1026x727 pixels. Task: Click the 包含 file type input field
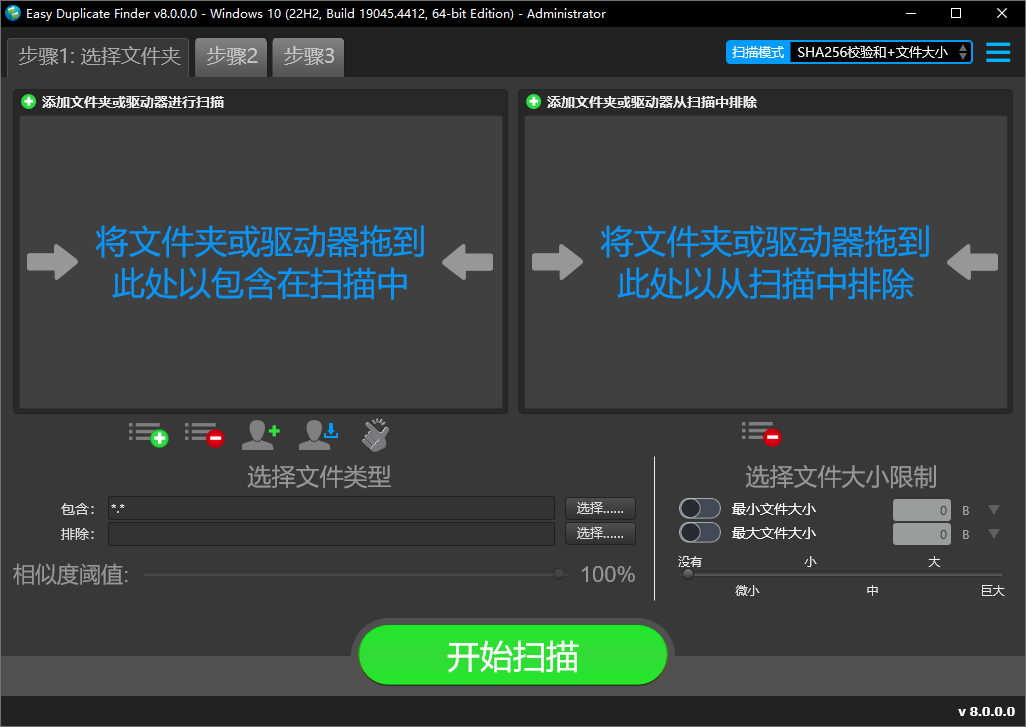[x=331, y=508]
